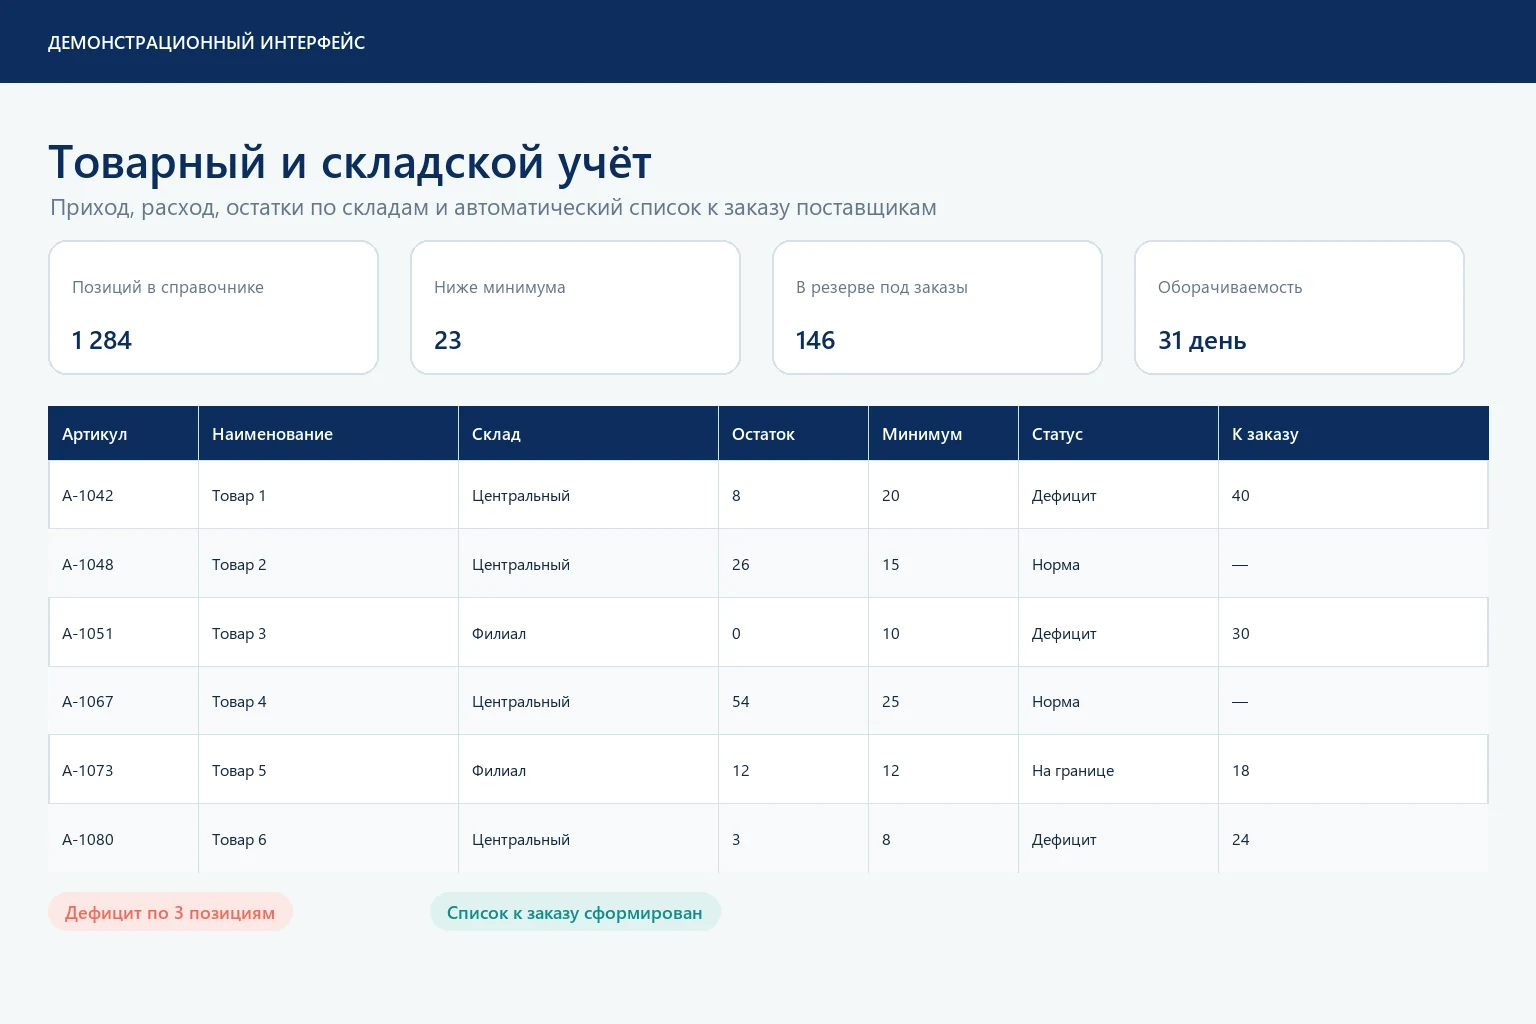1536x1024 pixels.
Task: Select the 'Позиций в справочнике' card
Action: coord(213,307)
